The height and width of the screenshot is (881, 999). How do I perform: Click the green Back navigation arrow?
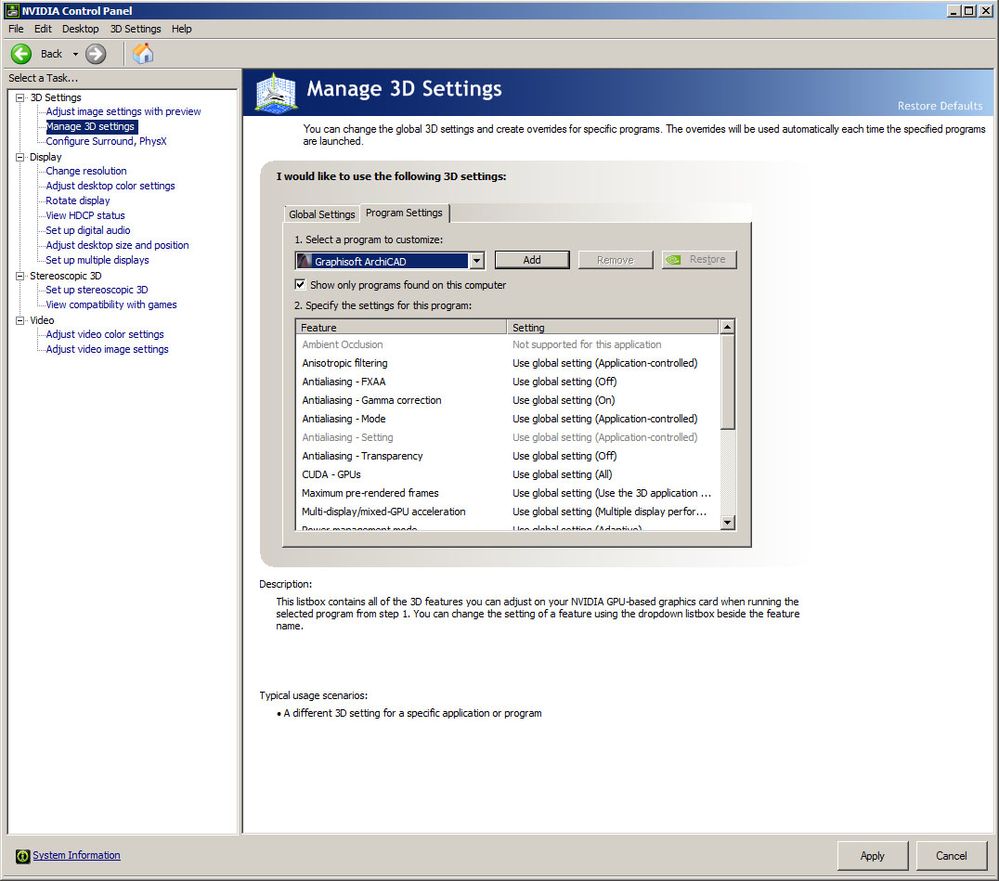pos(21,53)
